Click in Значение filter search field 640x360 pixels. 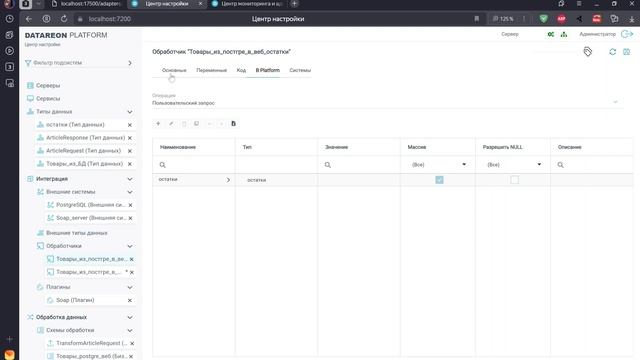[359, 165]
